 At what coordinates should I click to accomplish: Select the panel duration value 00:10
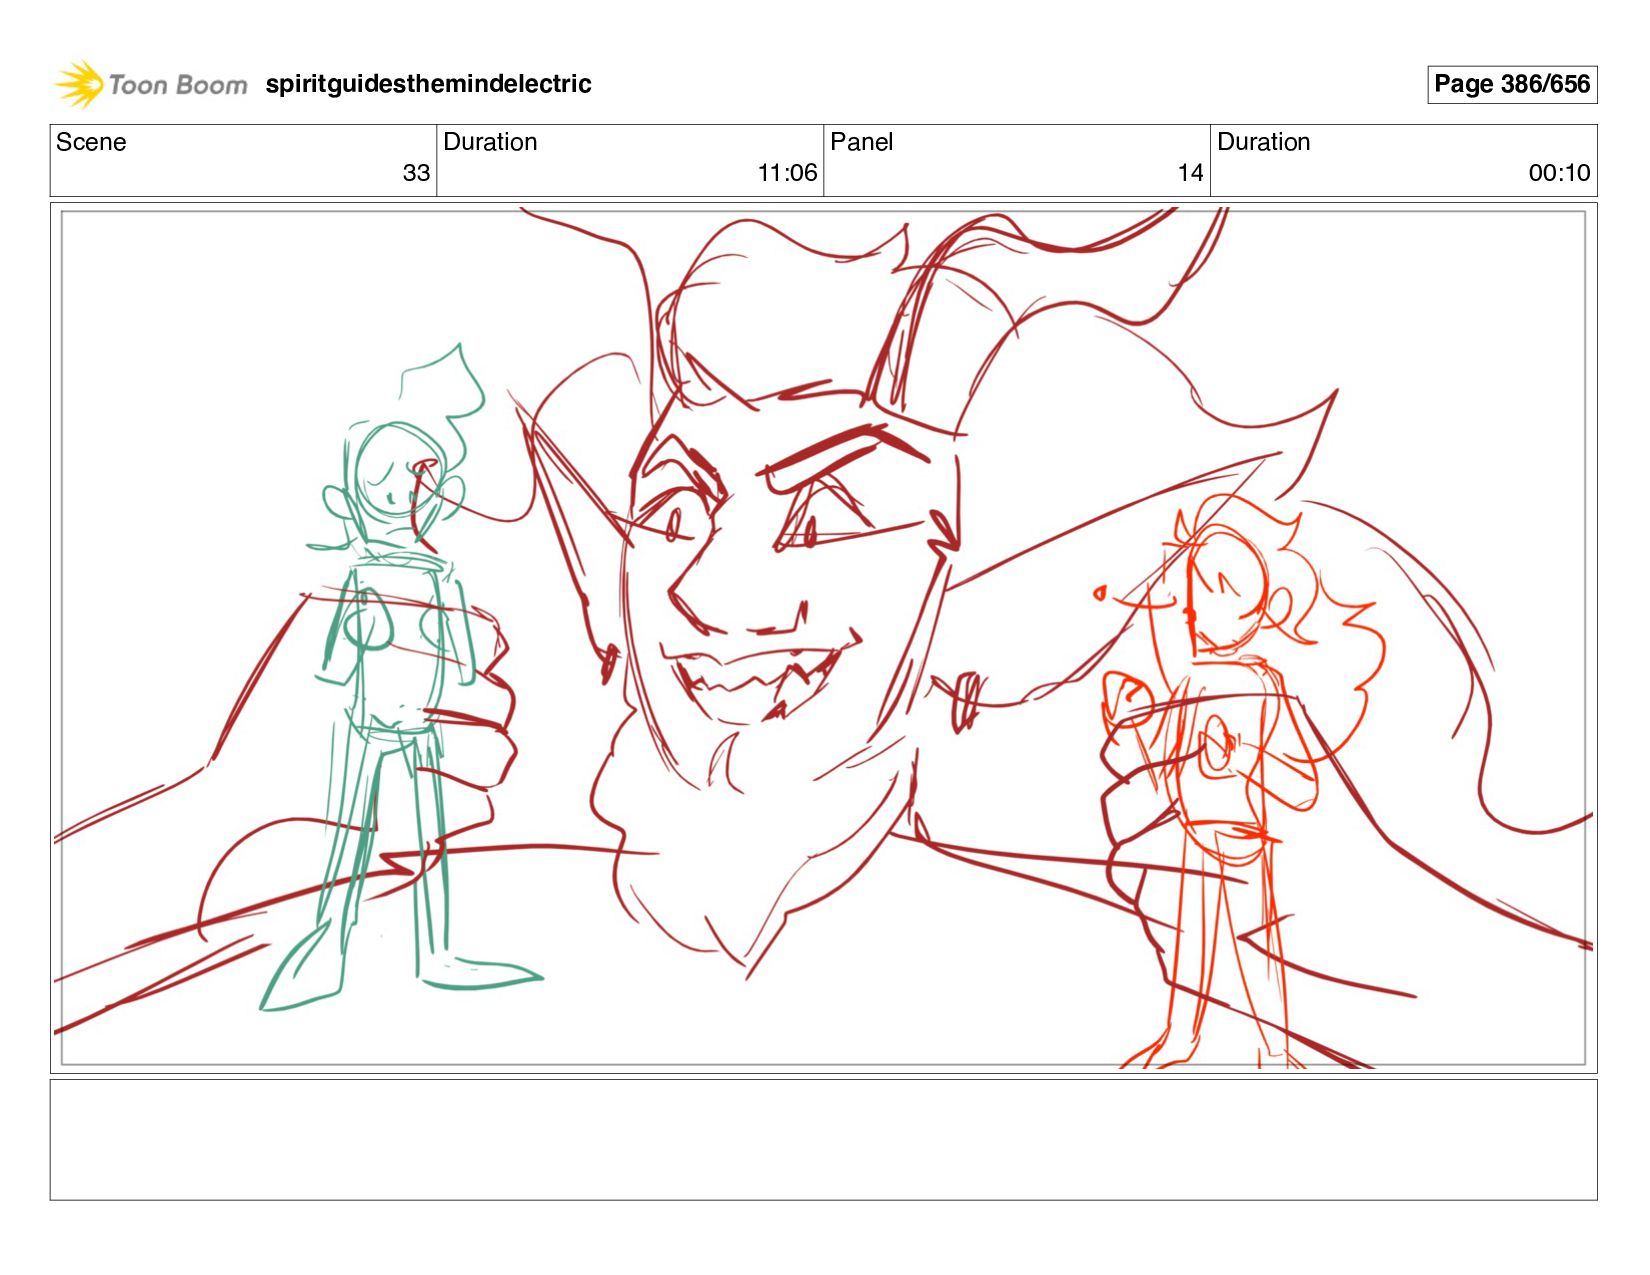[x=1559, y=173]
